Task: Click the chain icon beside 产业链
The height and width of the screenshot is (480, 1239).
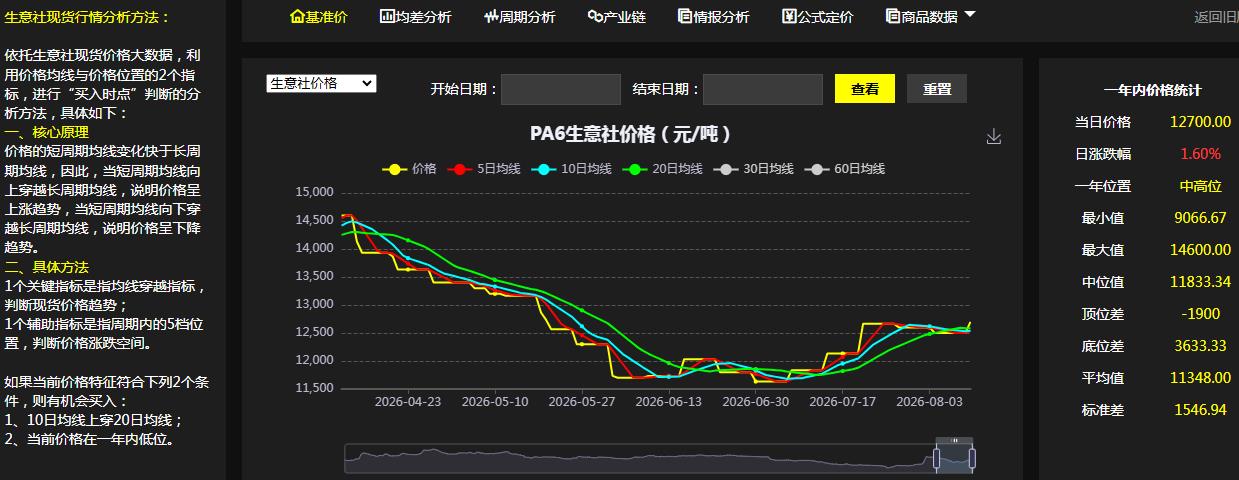Action: tap(594, 16)
